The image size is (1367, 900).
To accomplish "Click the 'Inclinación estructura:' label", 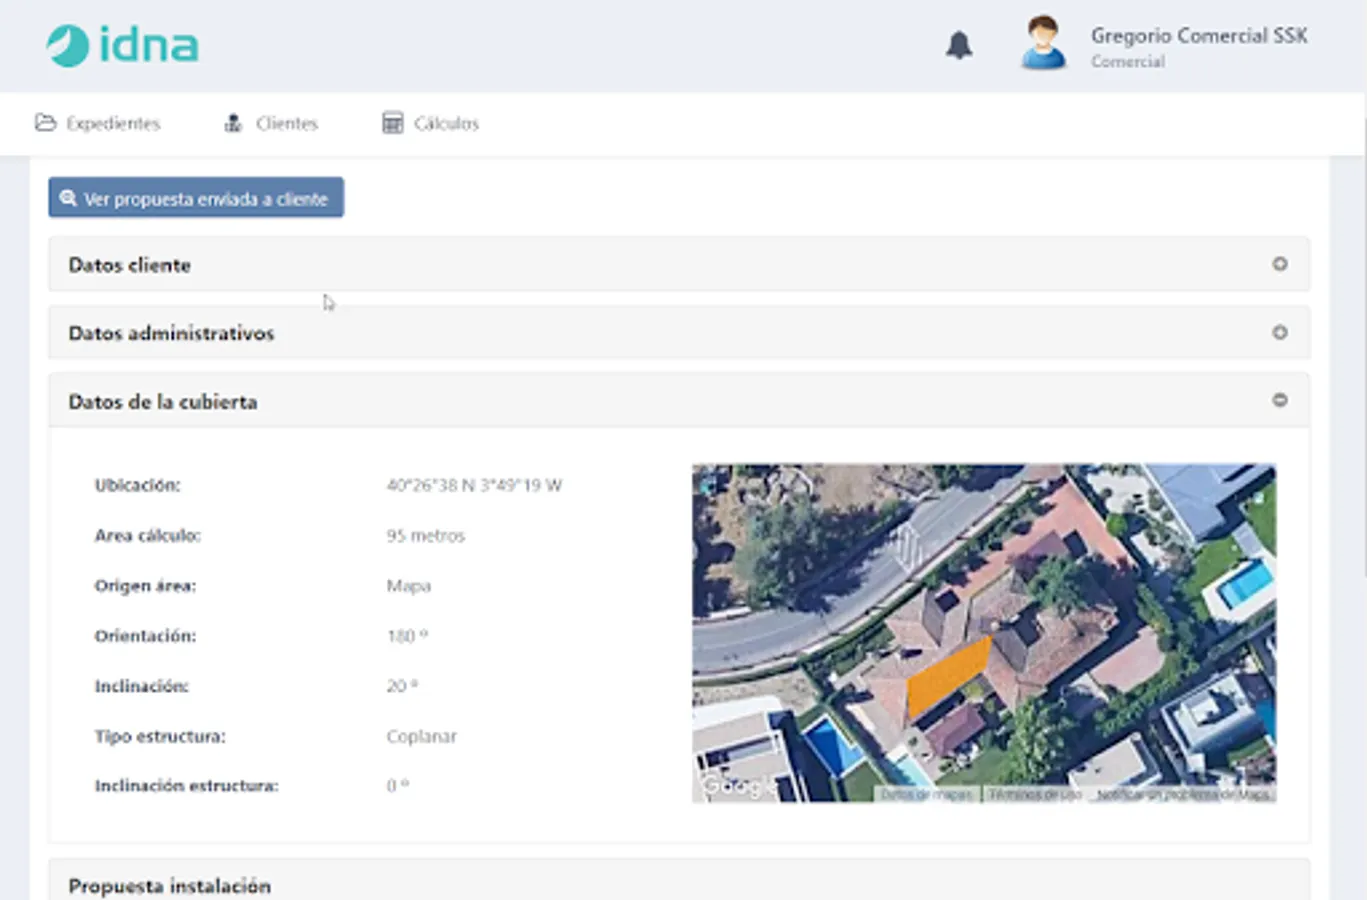I will point(187,786).
